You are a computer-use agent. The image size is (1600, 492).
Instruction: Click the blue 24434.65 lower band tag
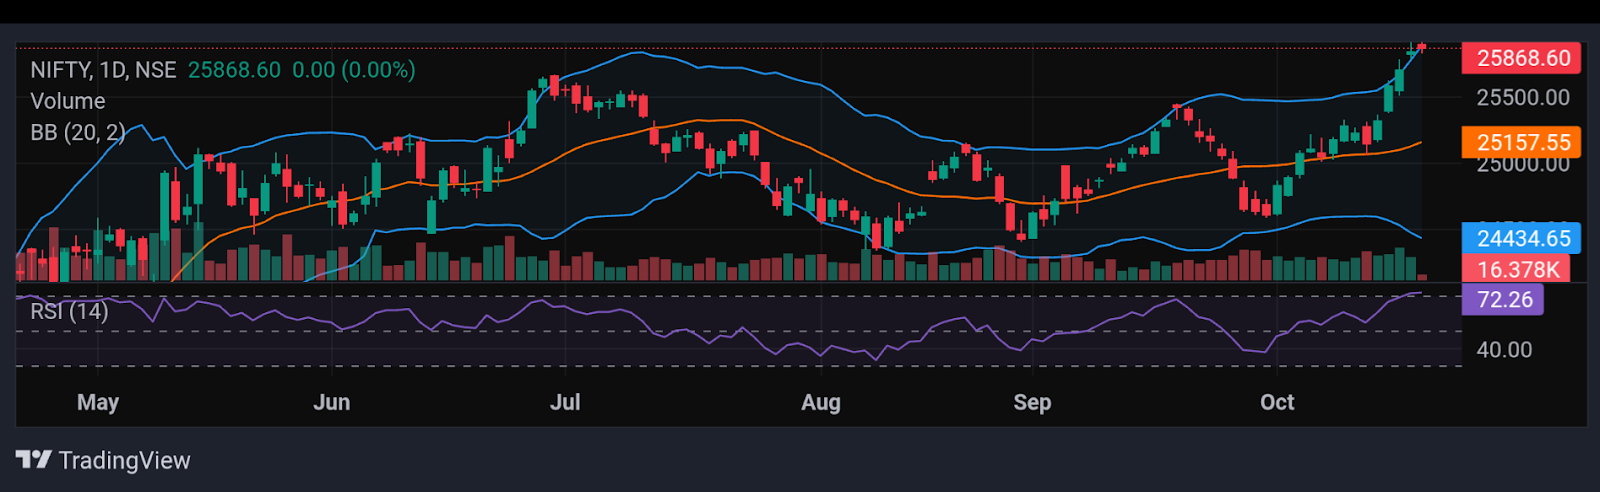1521,238
